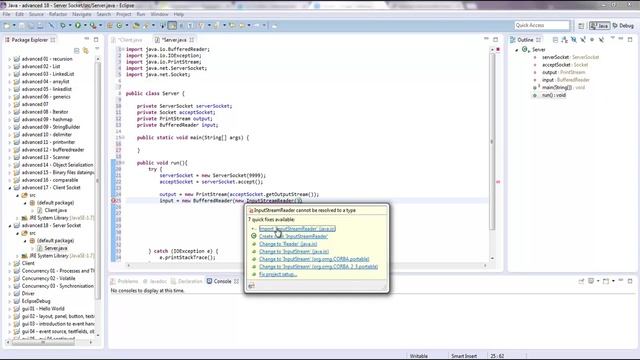Screen dimensions: 640x360
Task: Switch to the Client.java editor tab
Action: point(130,40)
